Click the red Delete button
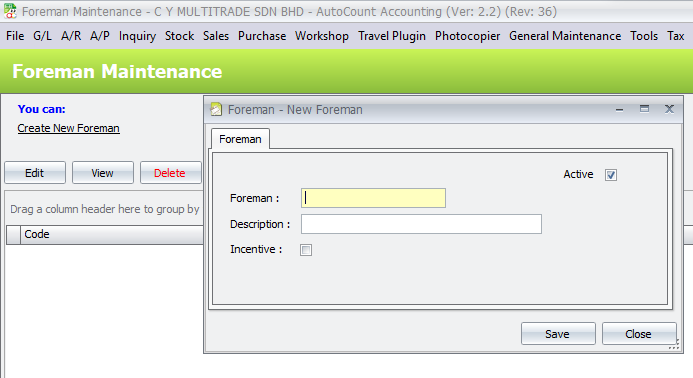 coord(170,173)
